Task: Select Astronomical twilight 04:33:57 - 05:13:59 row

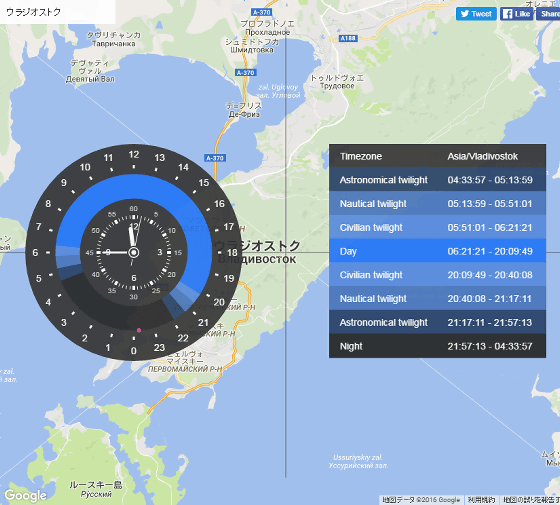Action: pos(437,180)
